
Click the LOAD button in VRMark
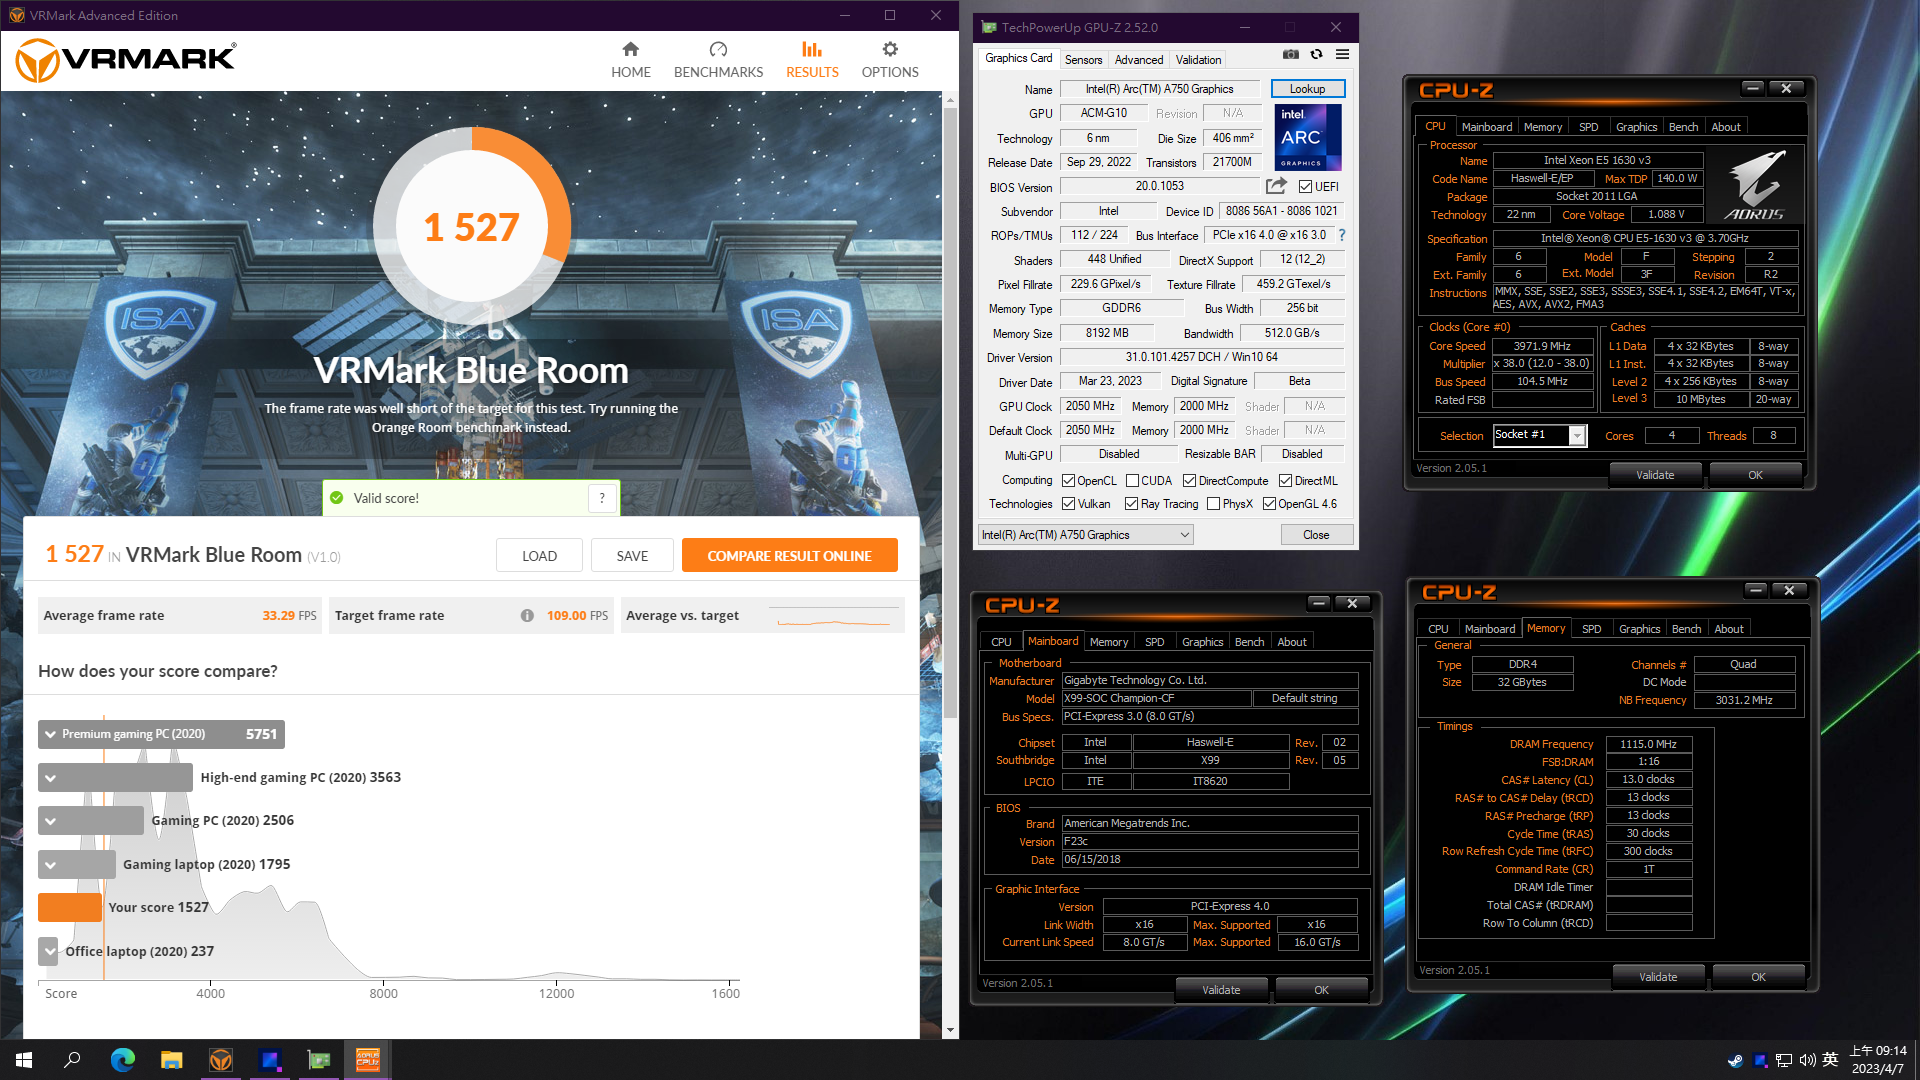click(539, 556)
